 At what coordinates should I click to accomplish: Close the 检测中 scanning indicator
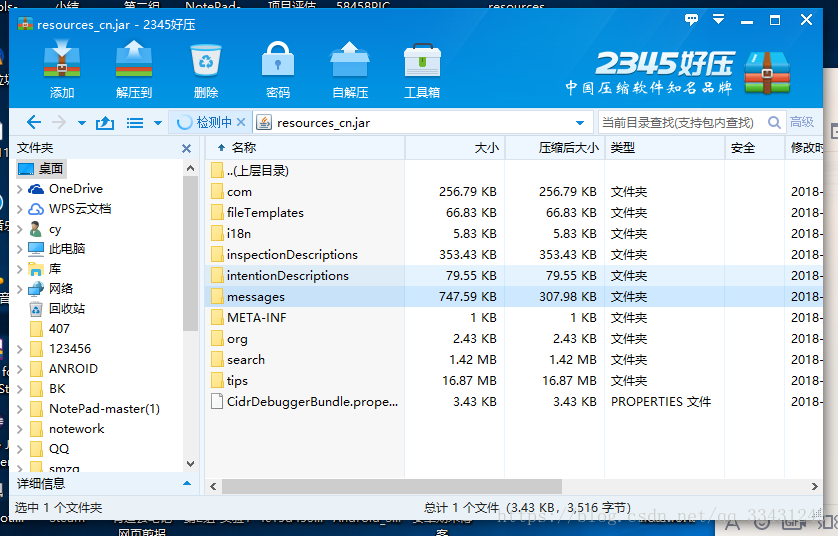point(241,122)
